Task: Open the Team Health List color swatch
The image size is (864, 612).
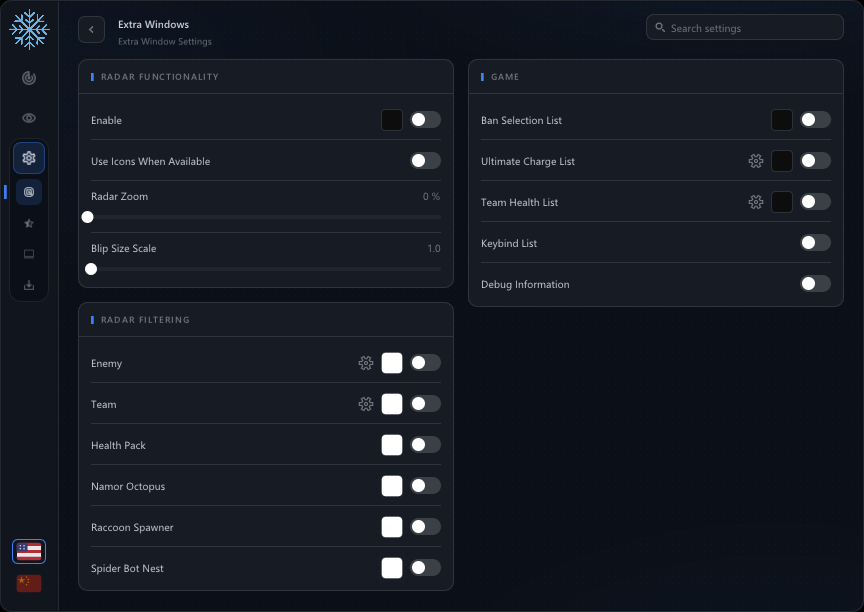Action: coord(782,202)
